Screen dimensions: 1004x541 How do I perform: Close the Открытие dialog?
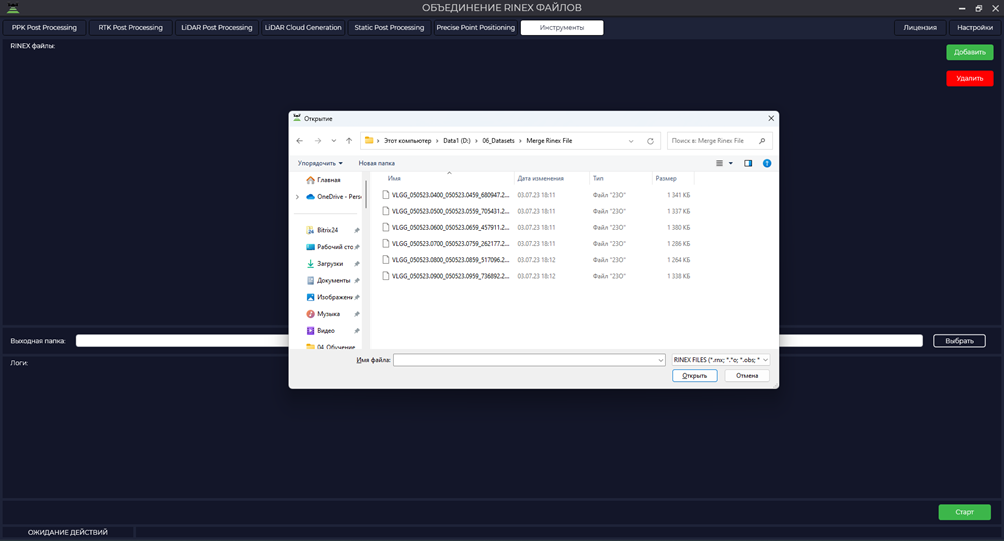(771, 118)
